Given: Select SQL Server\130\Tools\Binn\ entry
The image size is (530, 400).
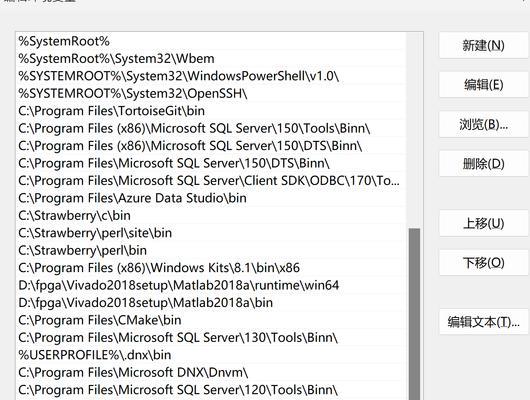Looking at the screenshot, I should point(211,337).
